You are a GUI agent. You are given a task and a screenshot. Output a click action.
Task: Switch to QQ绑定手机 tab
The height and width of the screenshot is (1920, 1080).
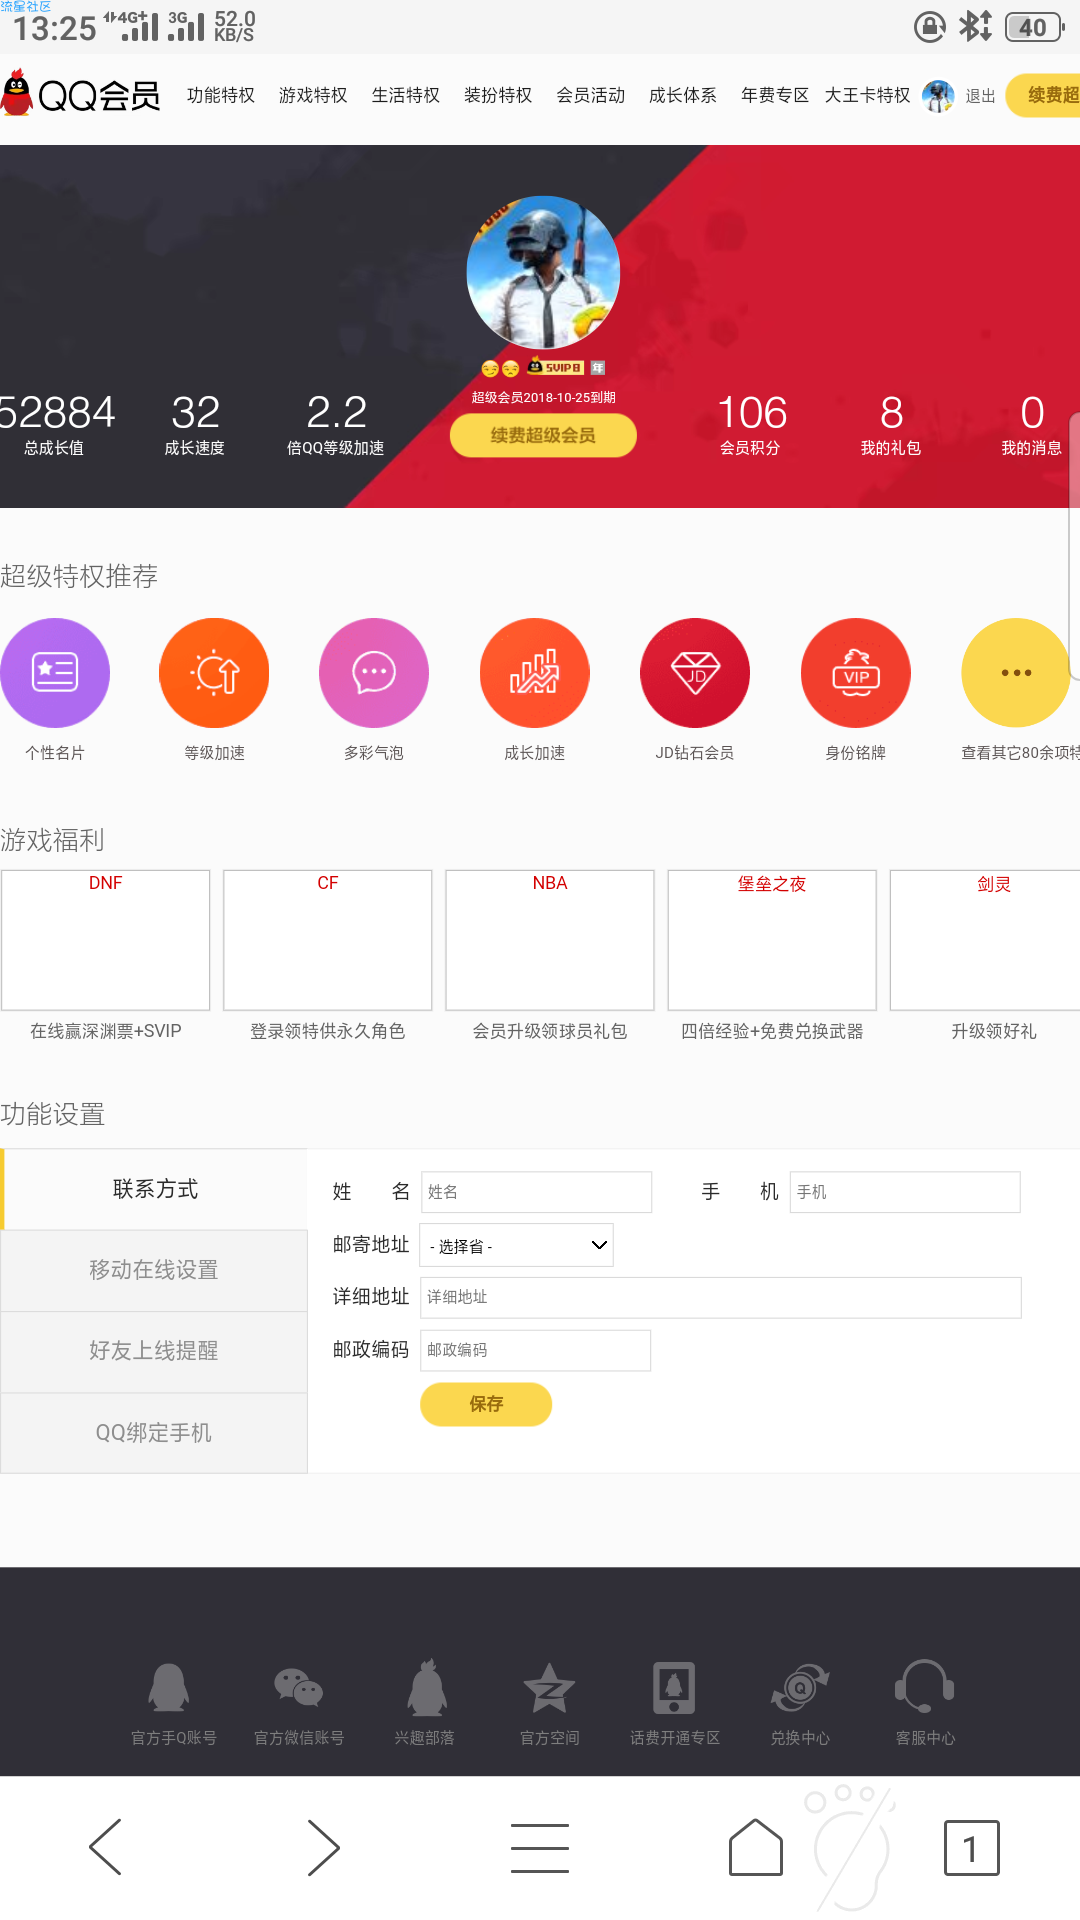154,1433
